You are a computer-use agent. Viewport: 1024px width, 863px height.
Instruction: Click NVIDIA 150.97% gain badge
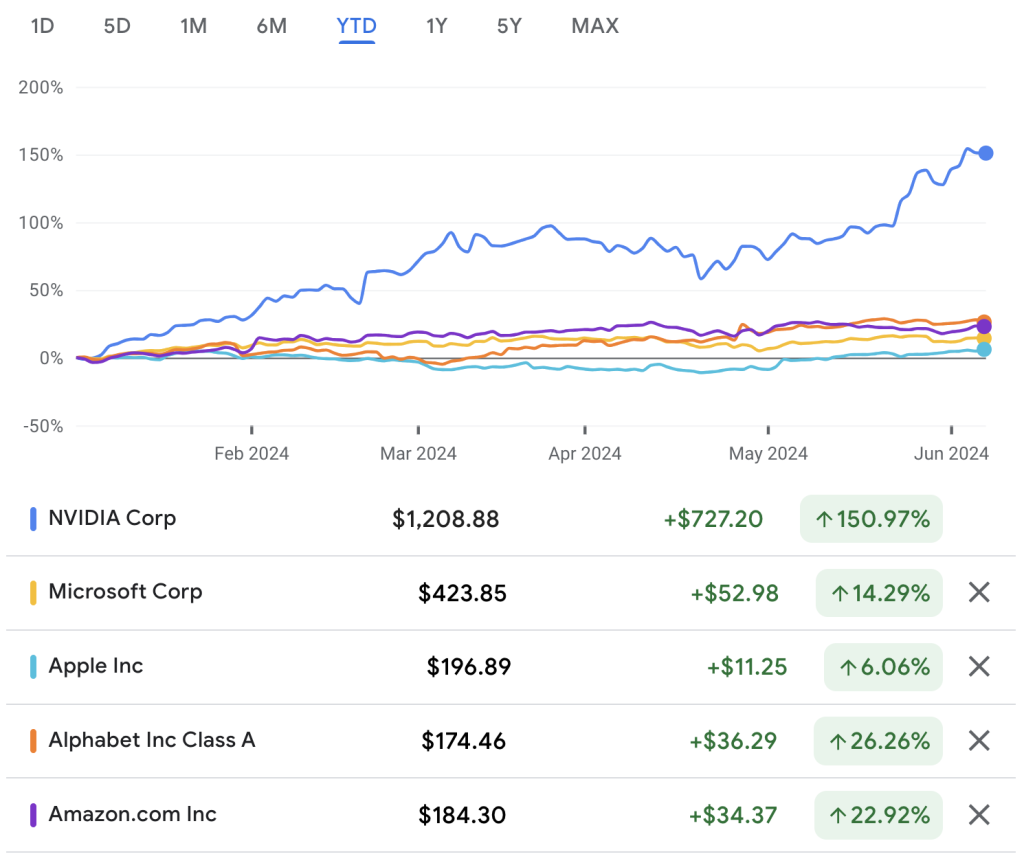click(871, 519)
